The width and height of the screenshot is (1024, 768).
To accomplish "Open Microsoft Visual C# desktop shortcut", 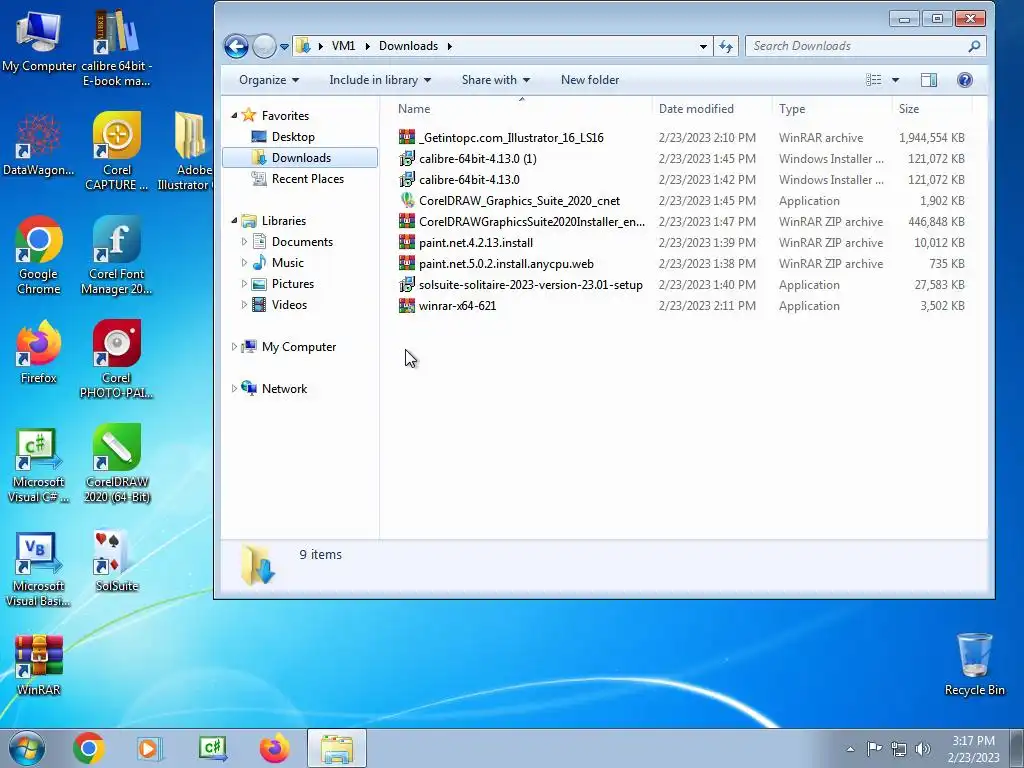I will click(x=39, y=465).
